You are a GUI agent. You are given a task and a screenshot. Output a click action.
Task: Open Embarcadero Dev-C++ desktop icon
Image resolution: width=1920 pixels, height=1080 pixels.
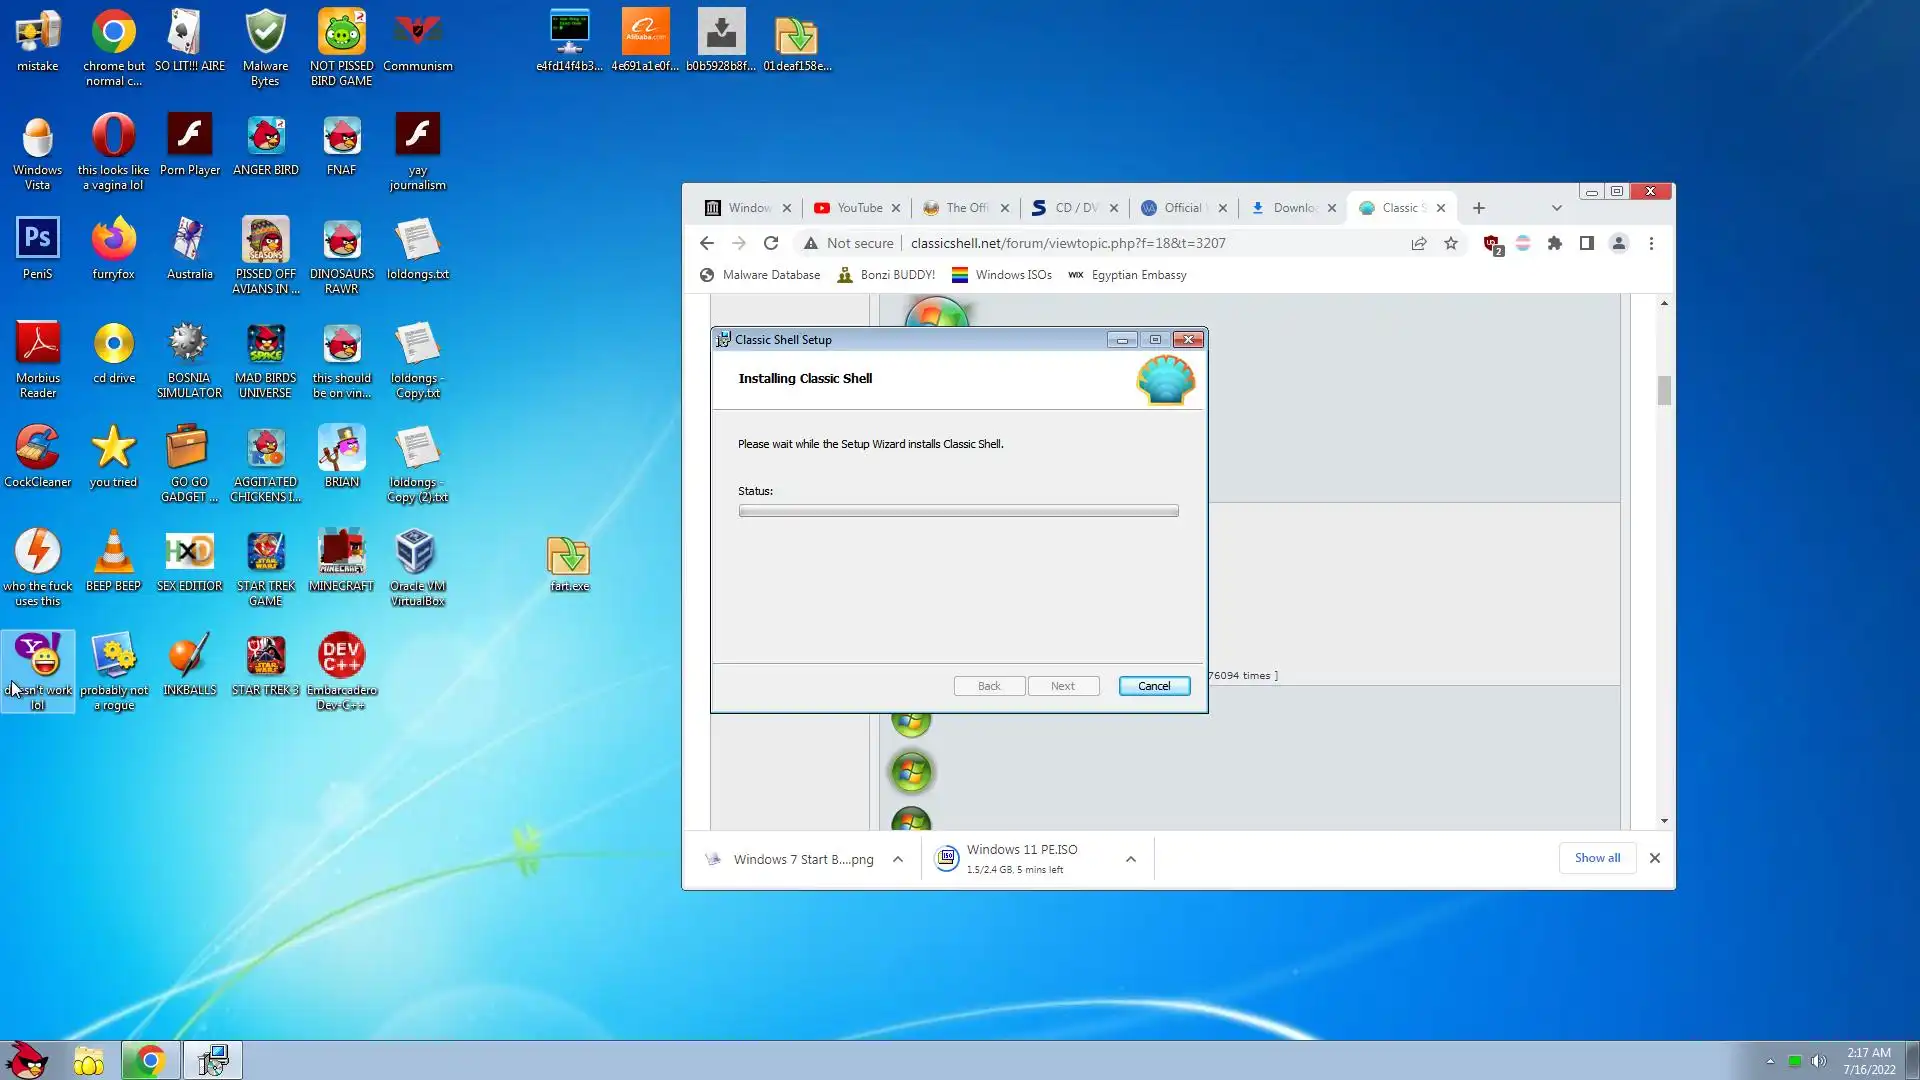click(x=341, y=671)
